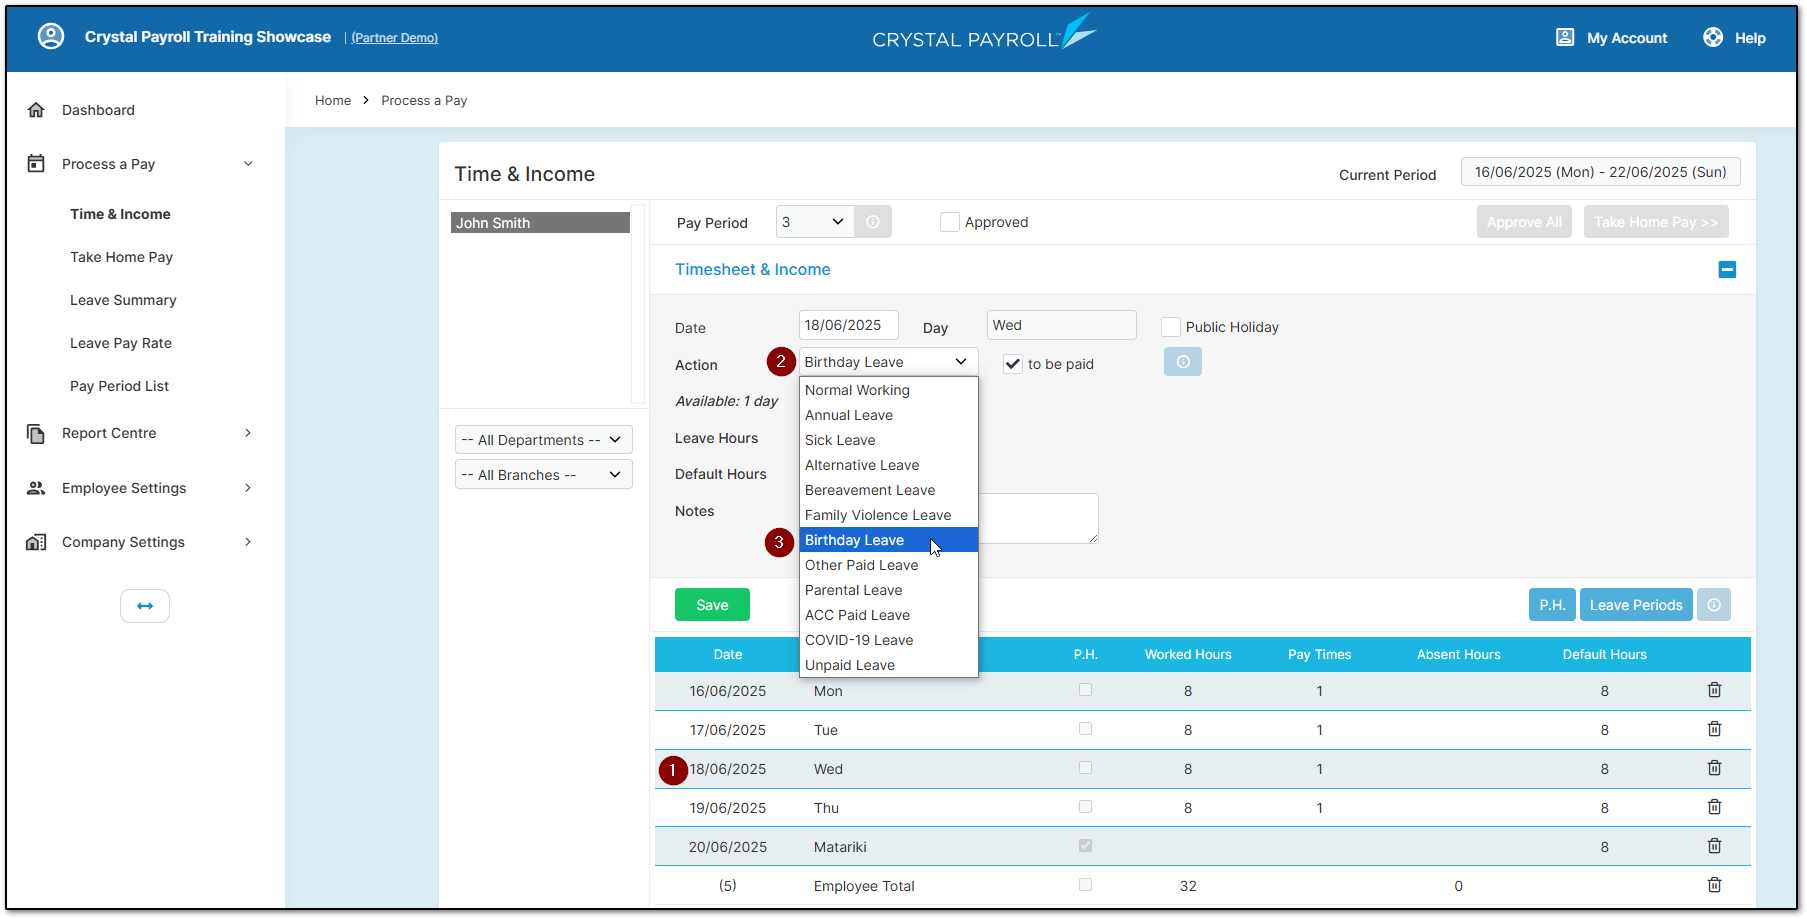Untick the to be paid checkbox

click(x=1013, y=364)
